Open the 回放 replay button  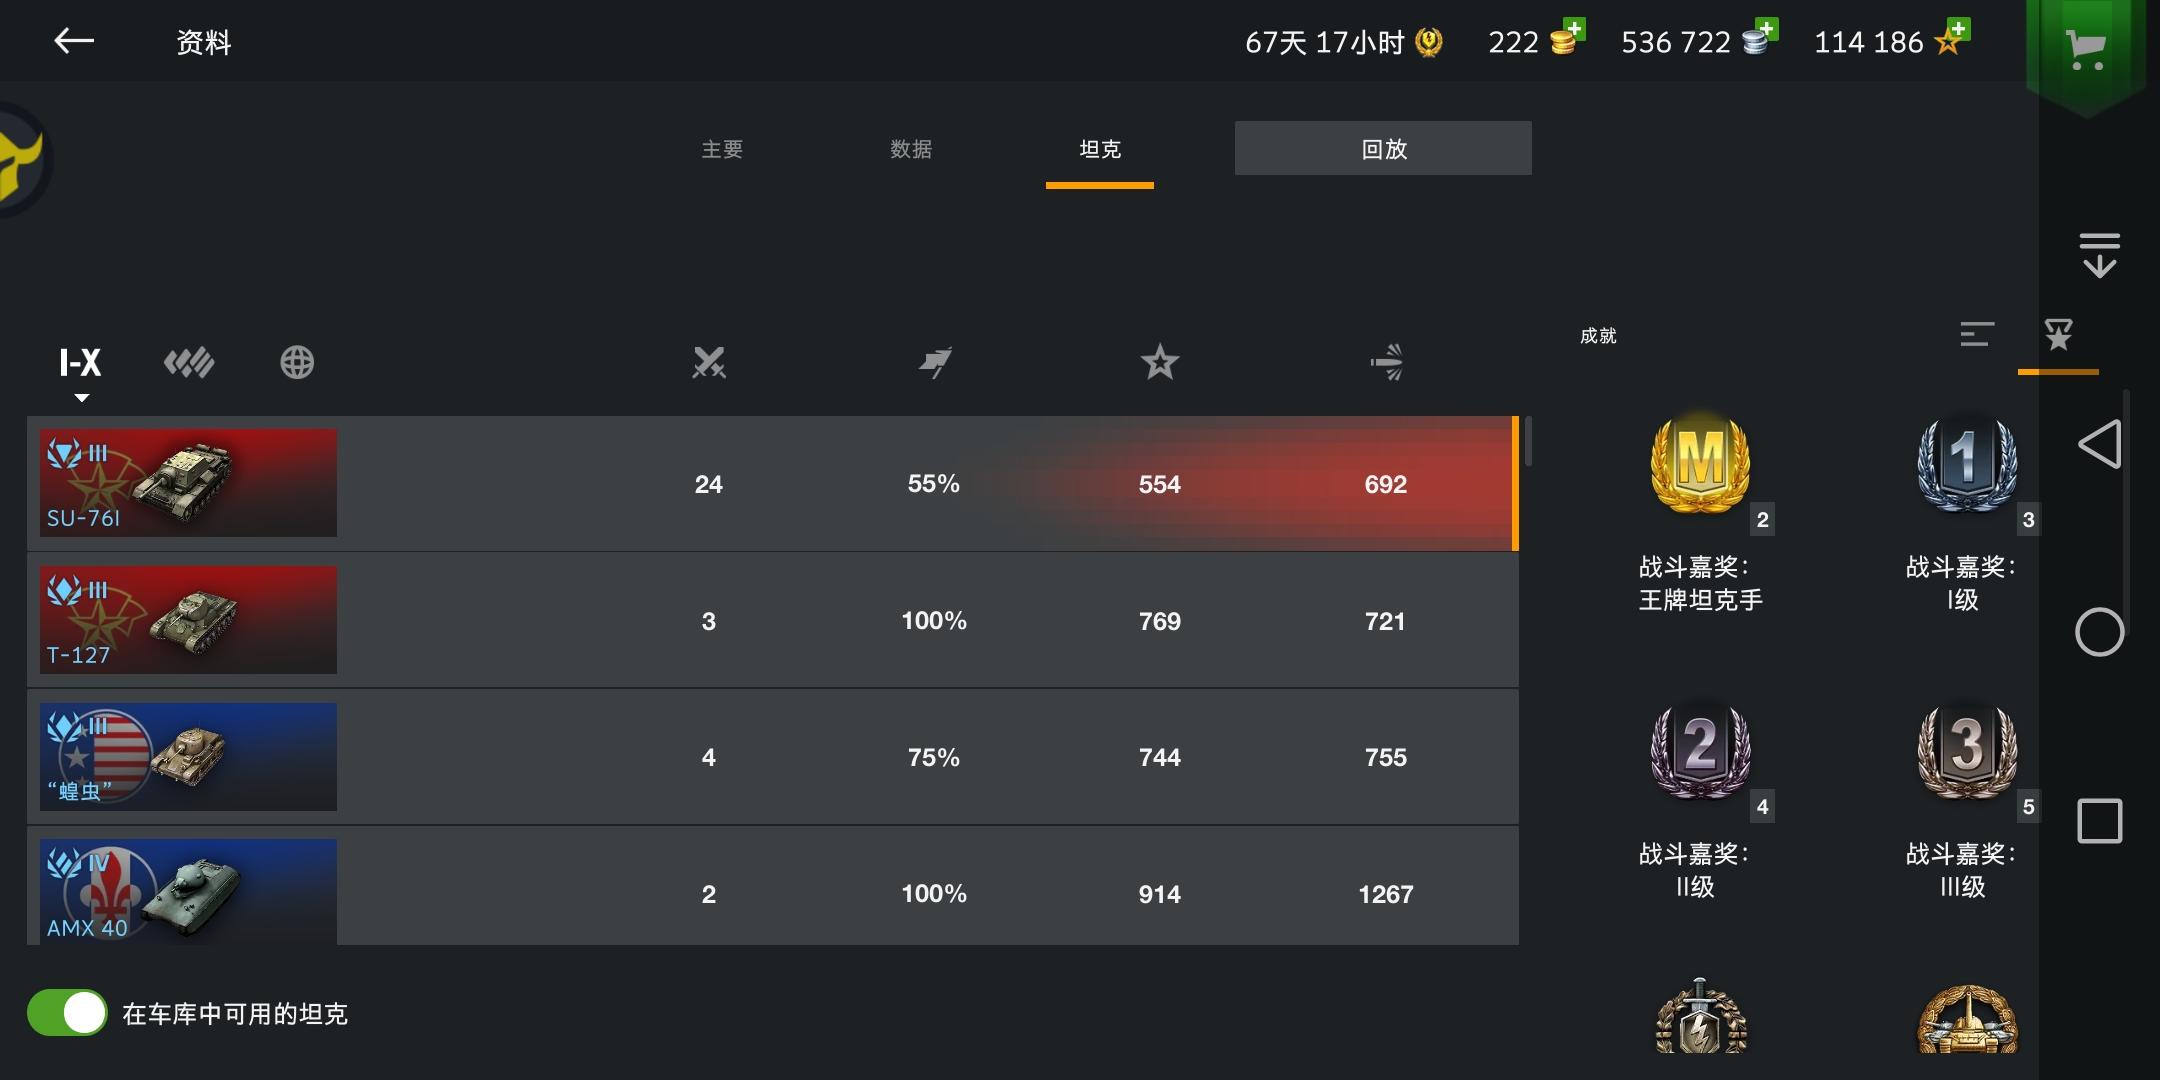coord(1383,148)
